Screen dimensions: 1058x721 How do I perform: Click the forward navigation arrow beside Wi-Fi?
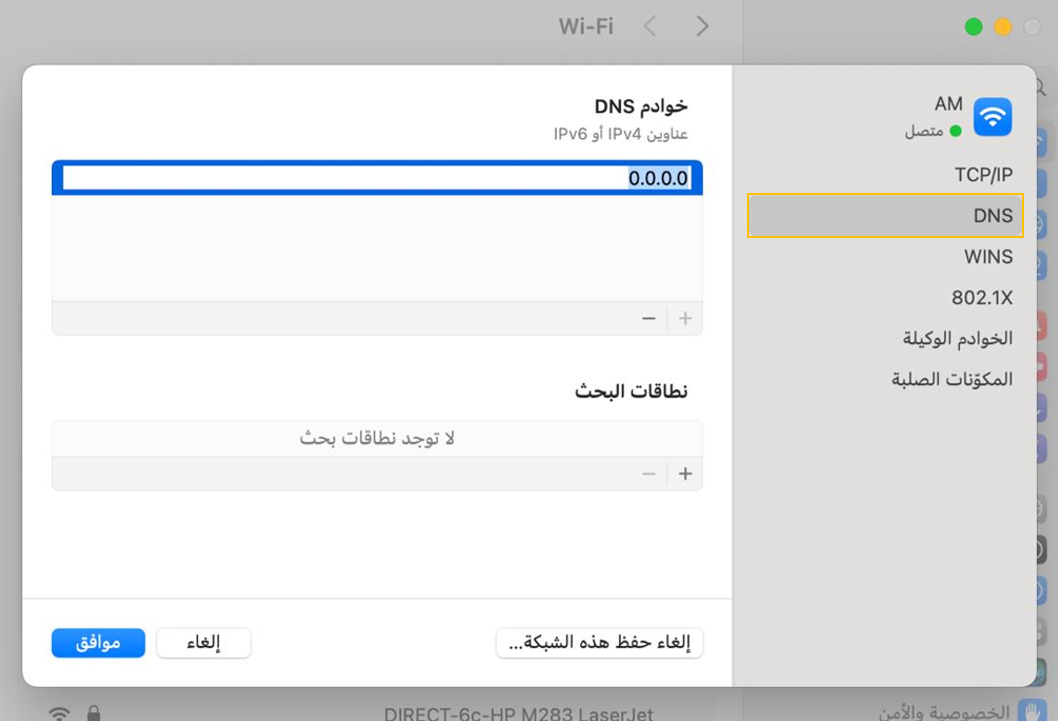702,26
